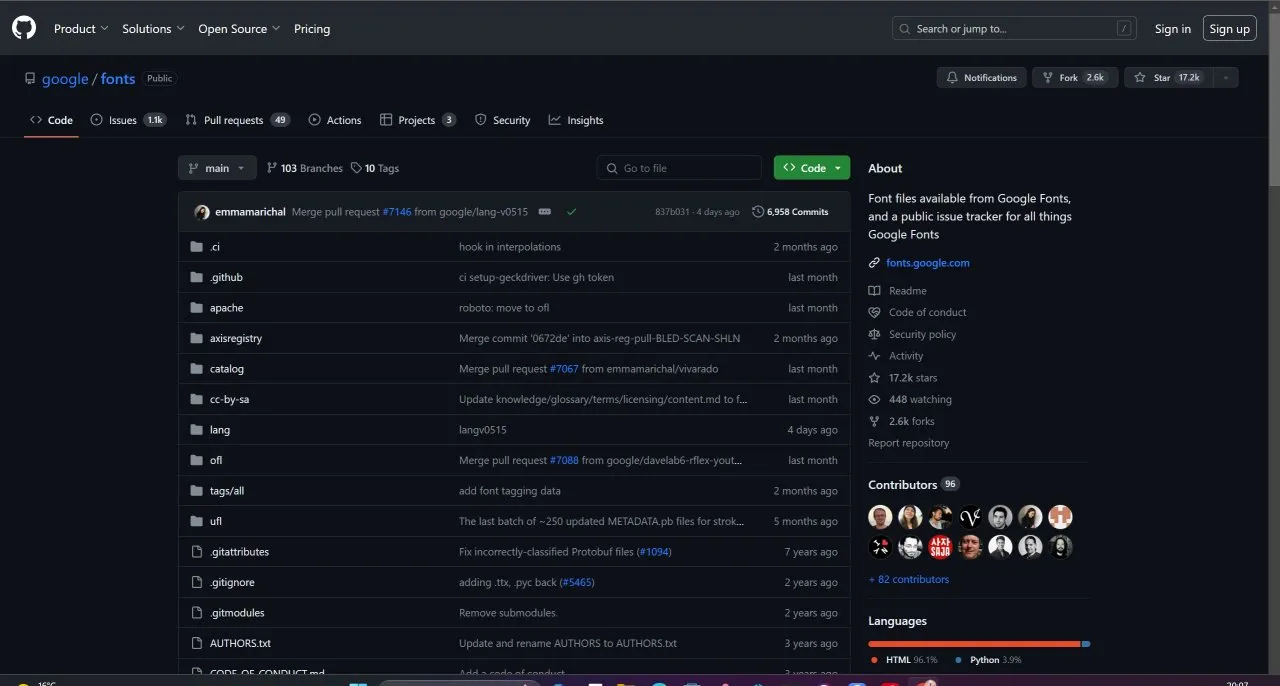Screen dimensions: 1280x686
Task: Click the Notifications bell button
Action: pyautogui.click(x=981, y=77)
